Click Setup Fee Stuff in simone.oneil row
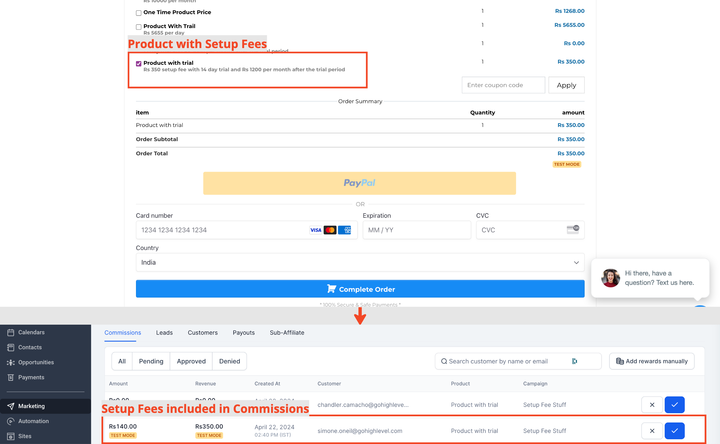The image size is (720, 444). [x=544, y=431]
